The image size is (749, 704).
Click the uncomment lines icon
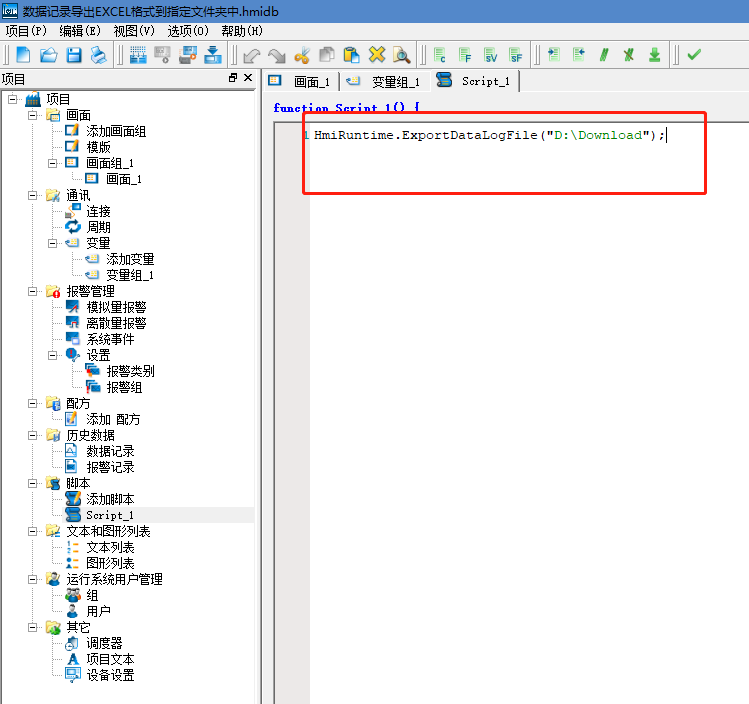[629, 54]
